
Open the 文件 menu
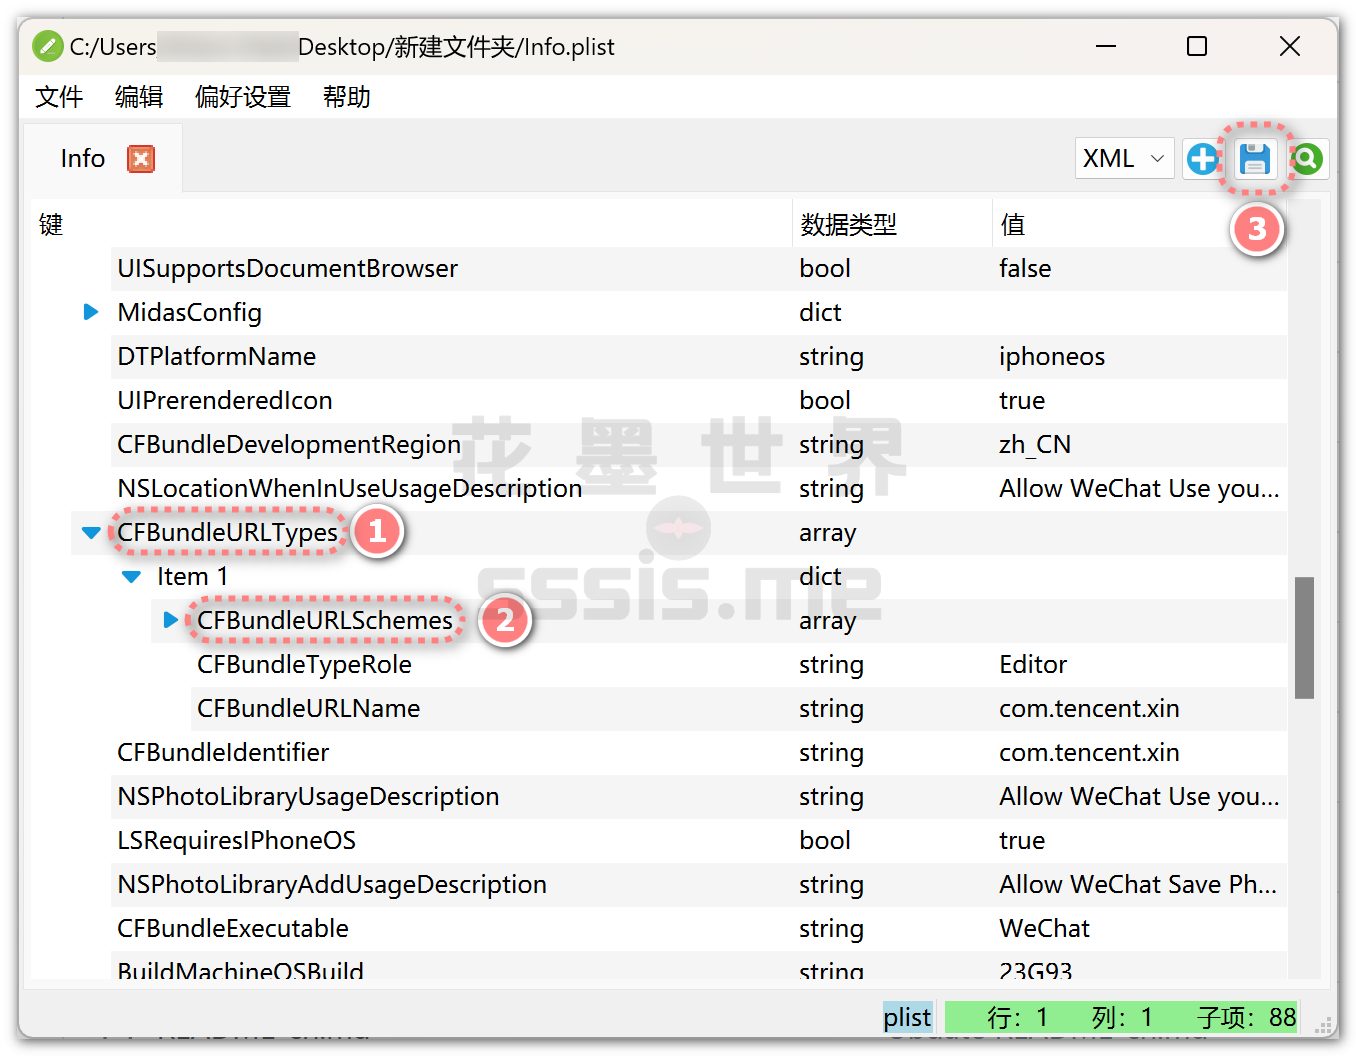pyautogui.click(x=59, y=97)
